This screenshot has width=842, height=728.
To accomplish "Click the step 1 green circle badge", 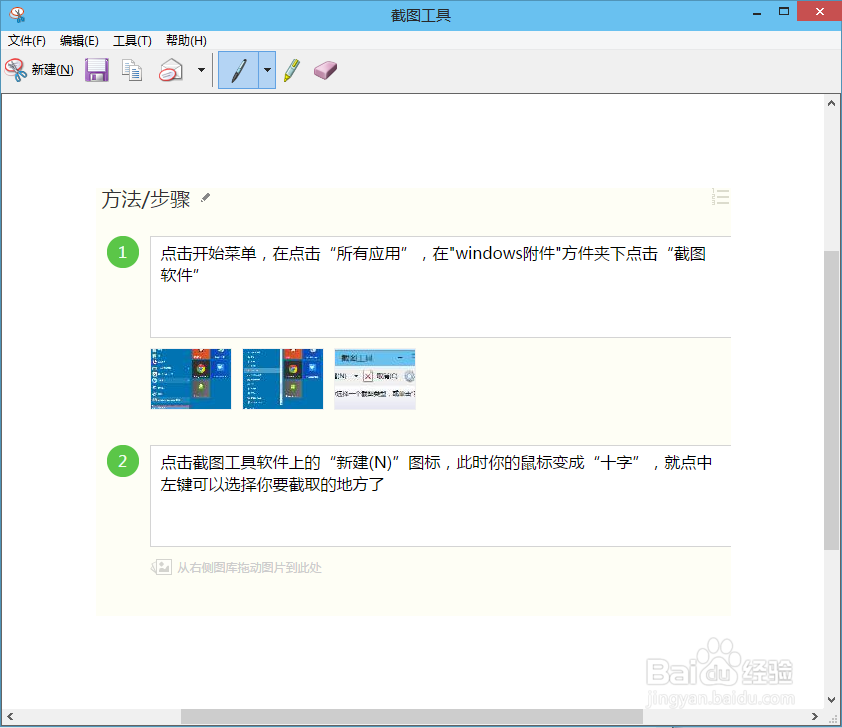I will 122,252.
